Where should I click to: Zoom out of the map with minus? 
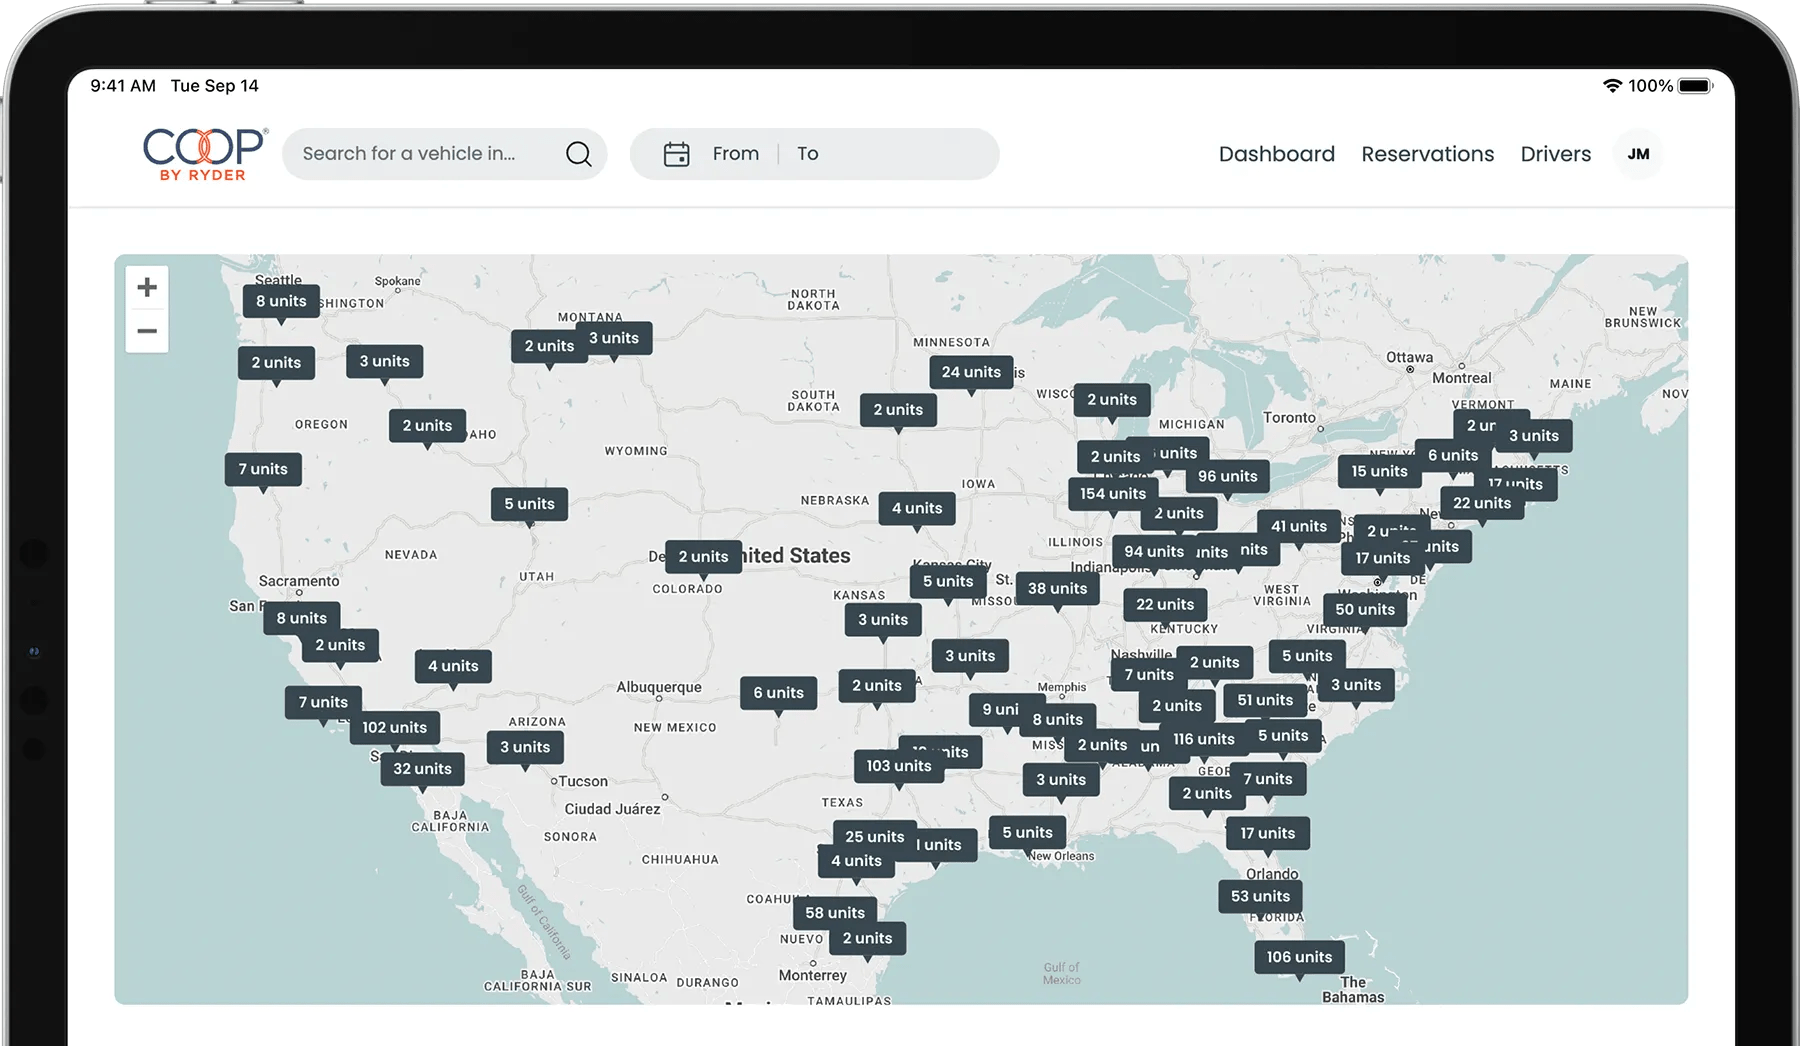click(147, 331)
